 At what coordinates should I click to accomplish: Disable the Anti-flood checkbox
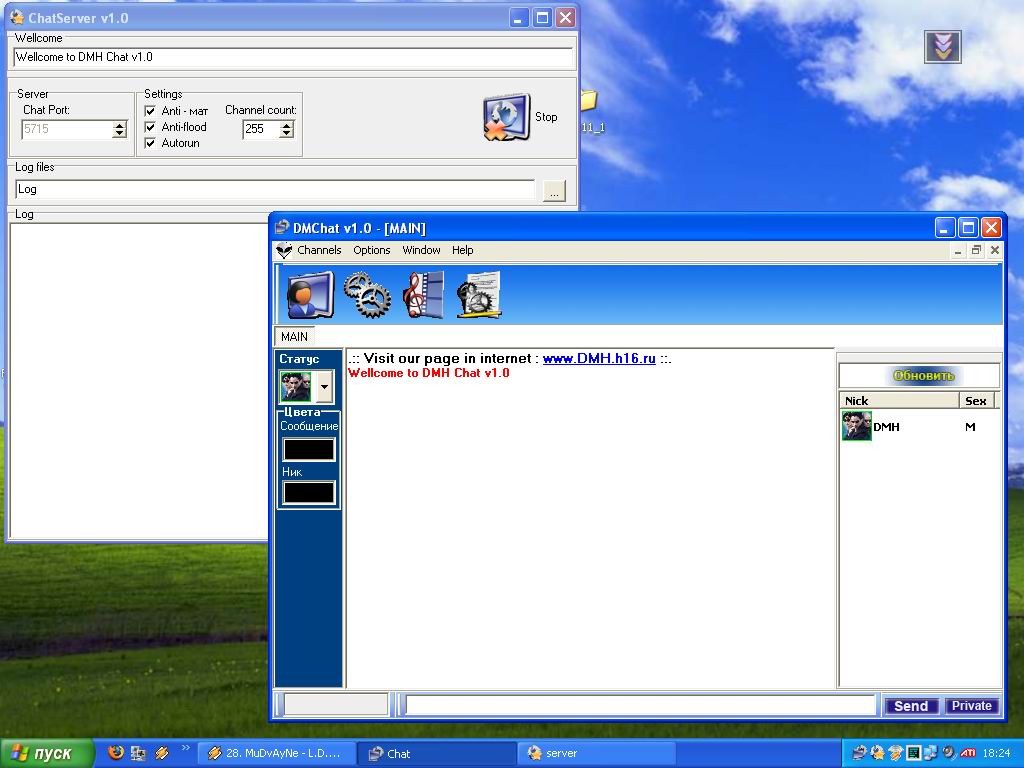point(151,127)
